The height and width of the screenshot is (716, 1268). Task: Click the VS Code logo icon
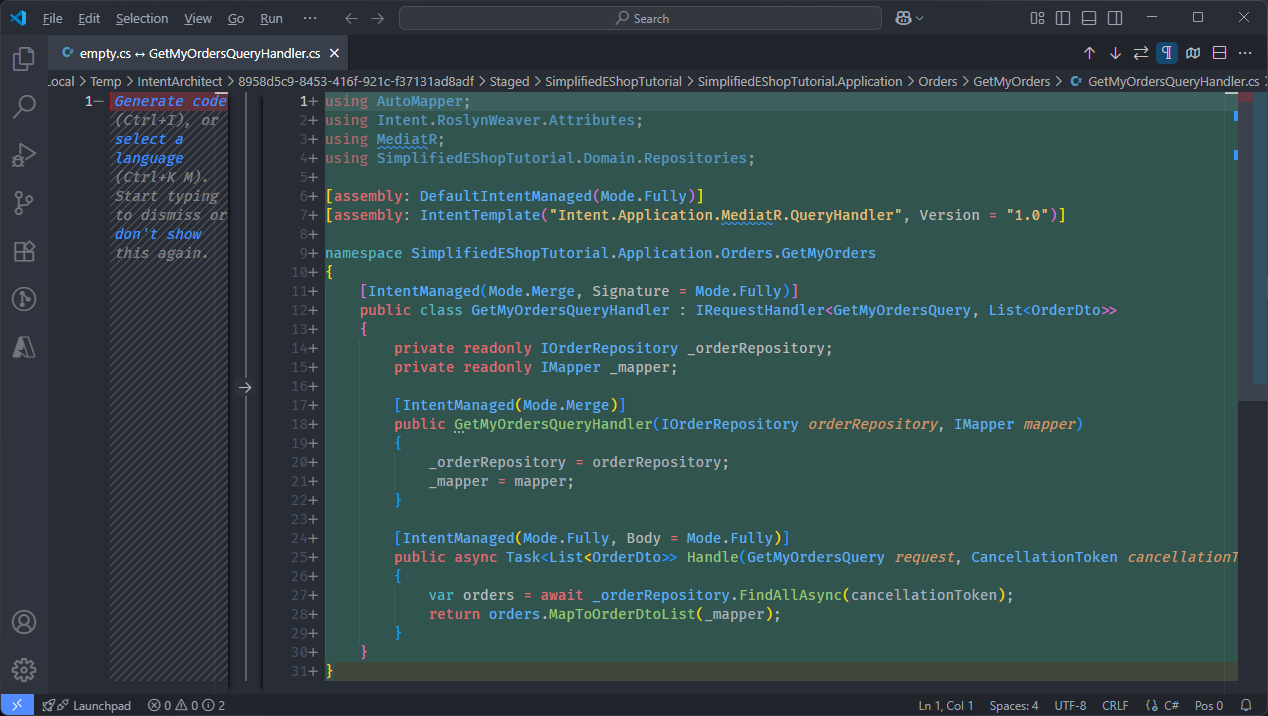(x=18, y=18)
